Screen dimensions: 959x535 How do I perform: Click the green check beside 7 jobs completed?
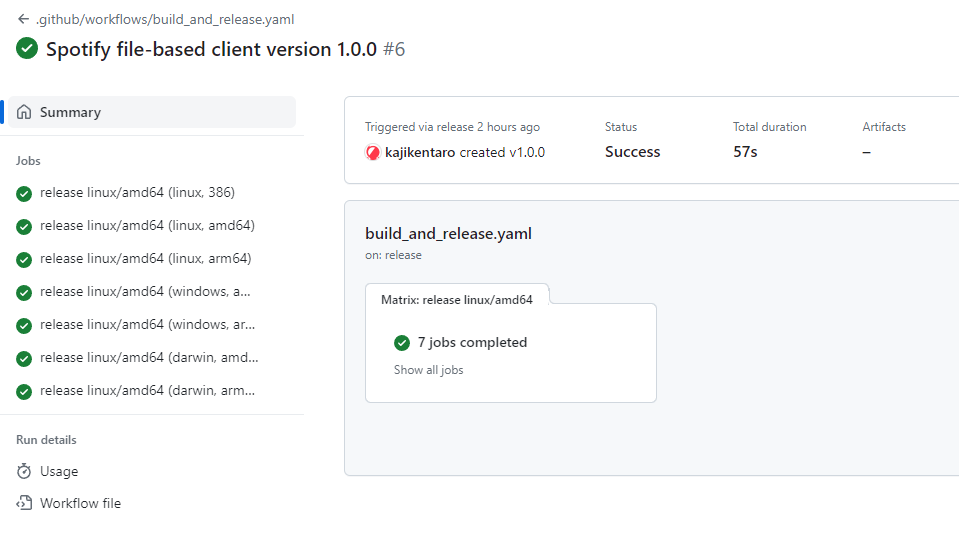coord(402,343)
